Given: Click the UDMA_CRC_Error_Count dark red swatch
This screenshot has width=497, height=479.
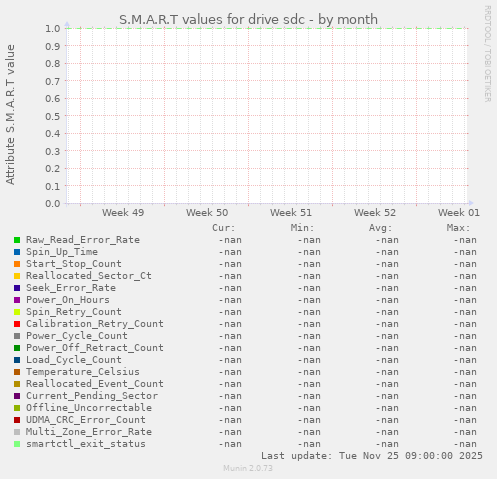Looking at the screenshot, I should pyautogui.click(x=17, y=420).
